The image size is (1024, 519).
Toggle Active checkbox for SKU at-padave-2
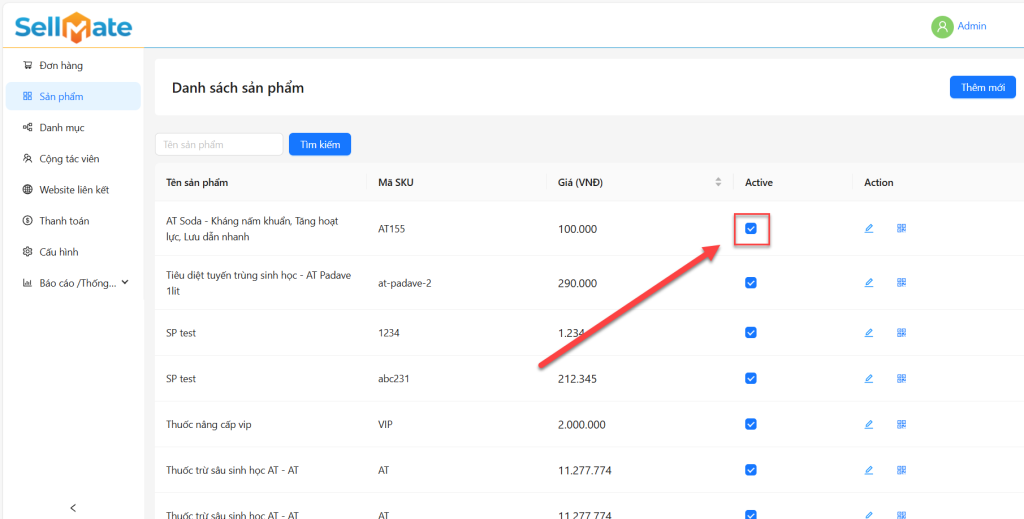(751, 283)
